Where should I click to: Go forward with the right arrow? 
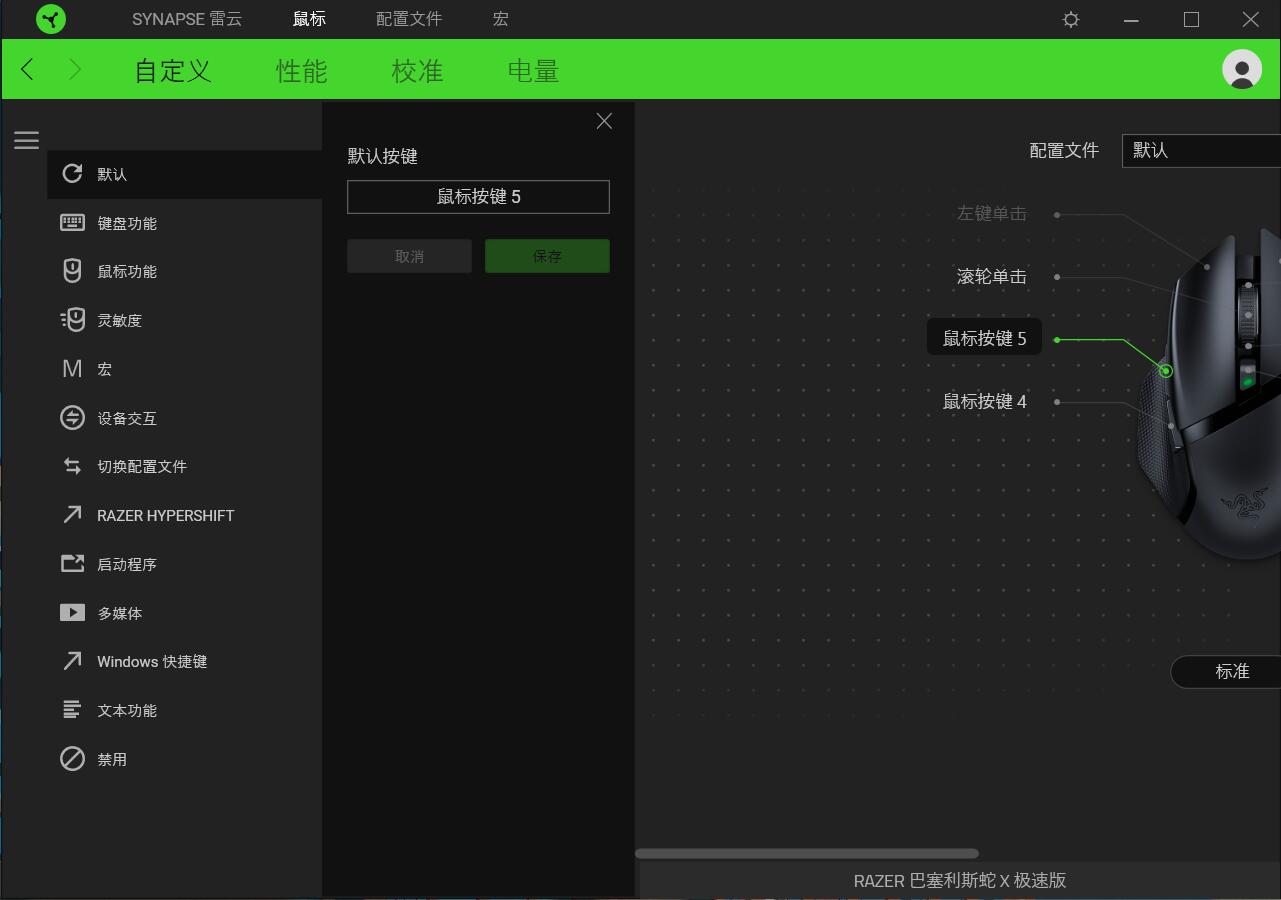point(75,69)
